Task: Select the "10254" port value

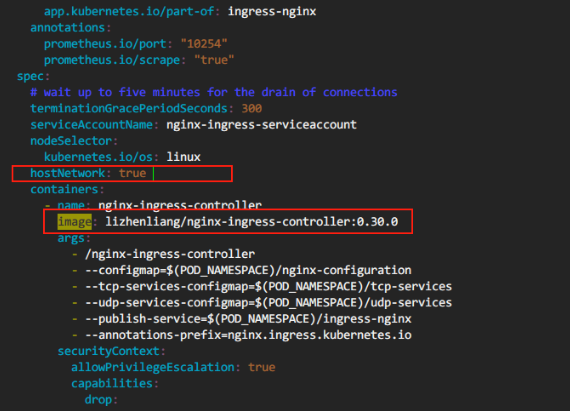Action: 204,44
